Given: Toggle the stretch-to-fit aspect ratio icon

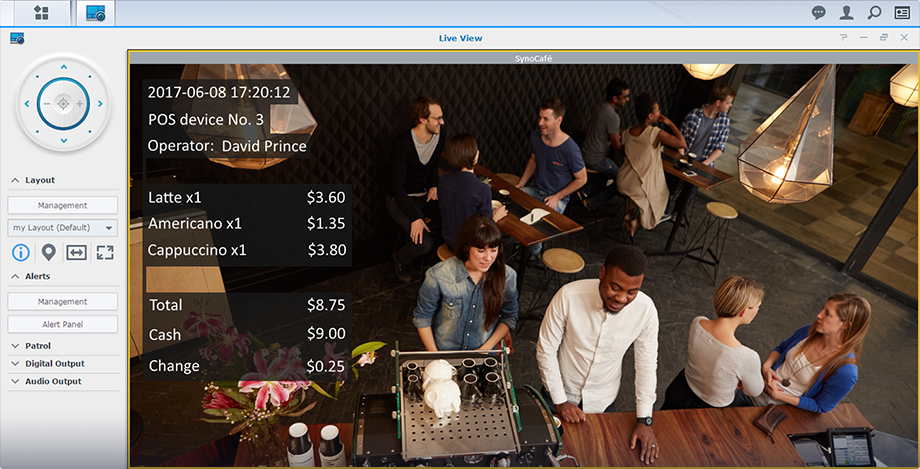Looking at the screenshot, I should pyautogui.click(x=77, y=252).
